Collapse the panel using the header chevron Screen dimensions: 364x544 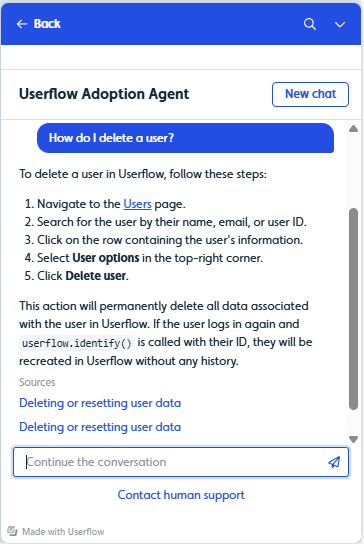(x=340, y=25)
